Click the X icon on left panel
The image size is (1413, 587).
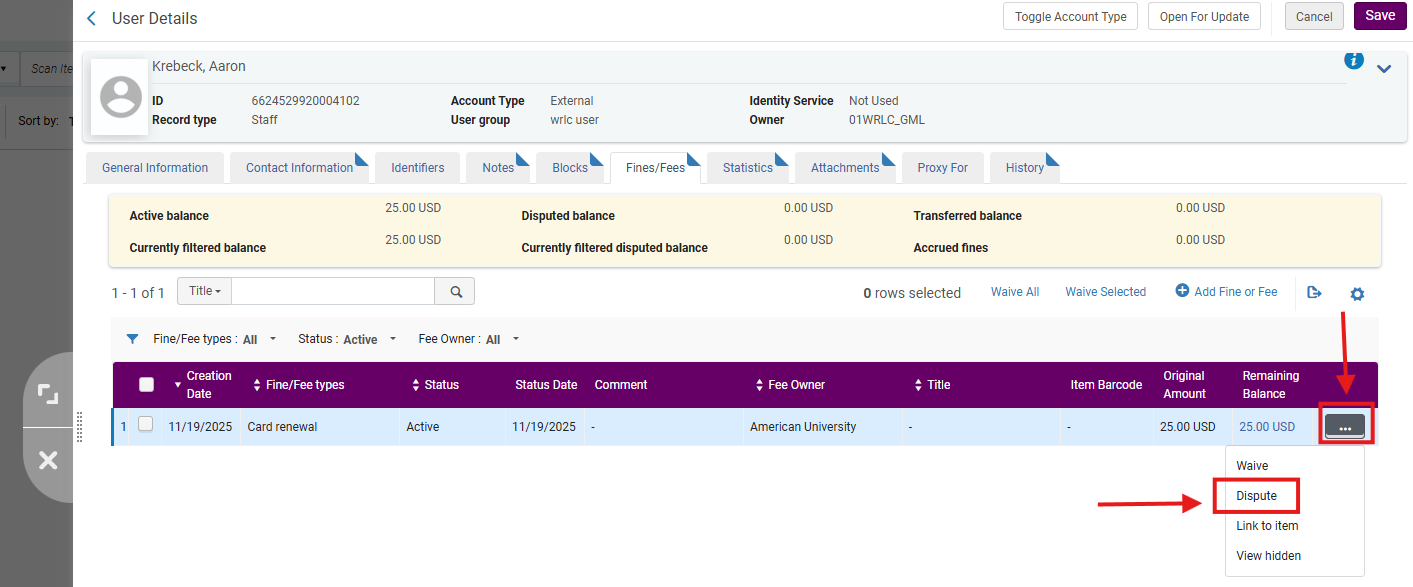point(48,460)
